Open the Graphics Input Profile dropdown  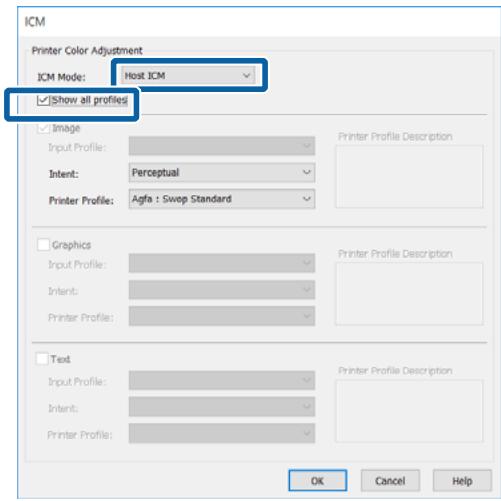(222, 263)
